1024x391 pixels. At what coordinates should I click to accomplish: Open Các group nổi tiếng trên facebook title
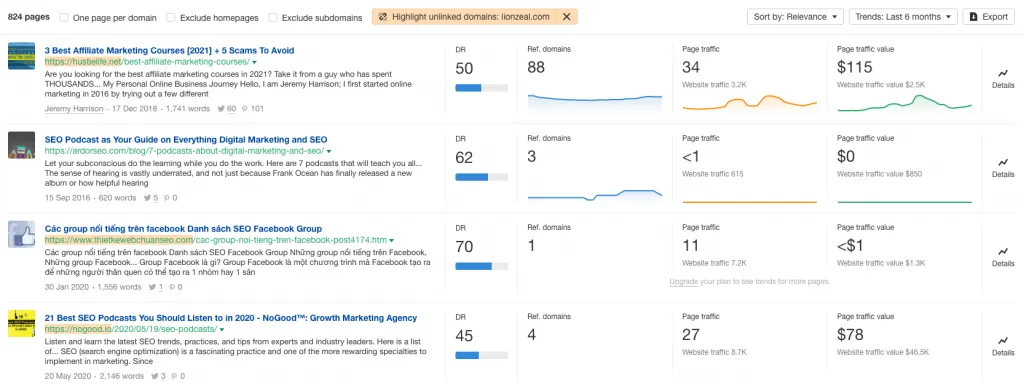pos(183,229)
